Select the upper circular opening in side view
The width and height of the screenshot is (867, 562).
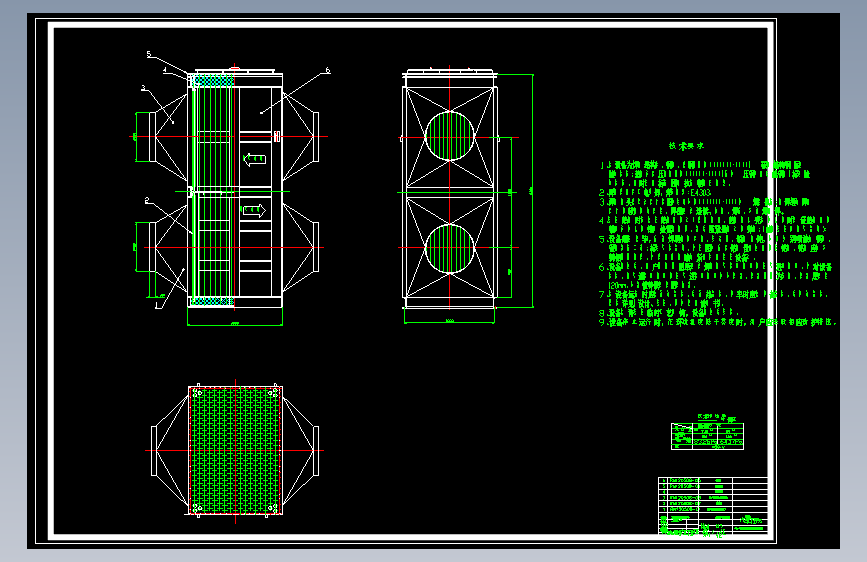[450, 136]
